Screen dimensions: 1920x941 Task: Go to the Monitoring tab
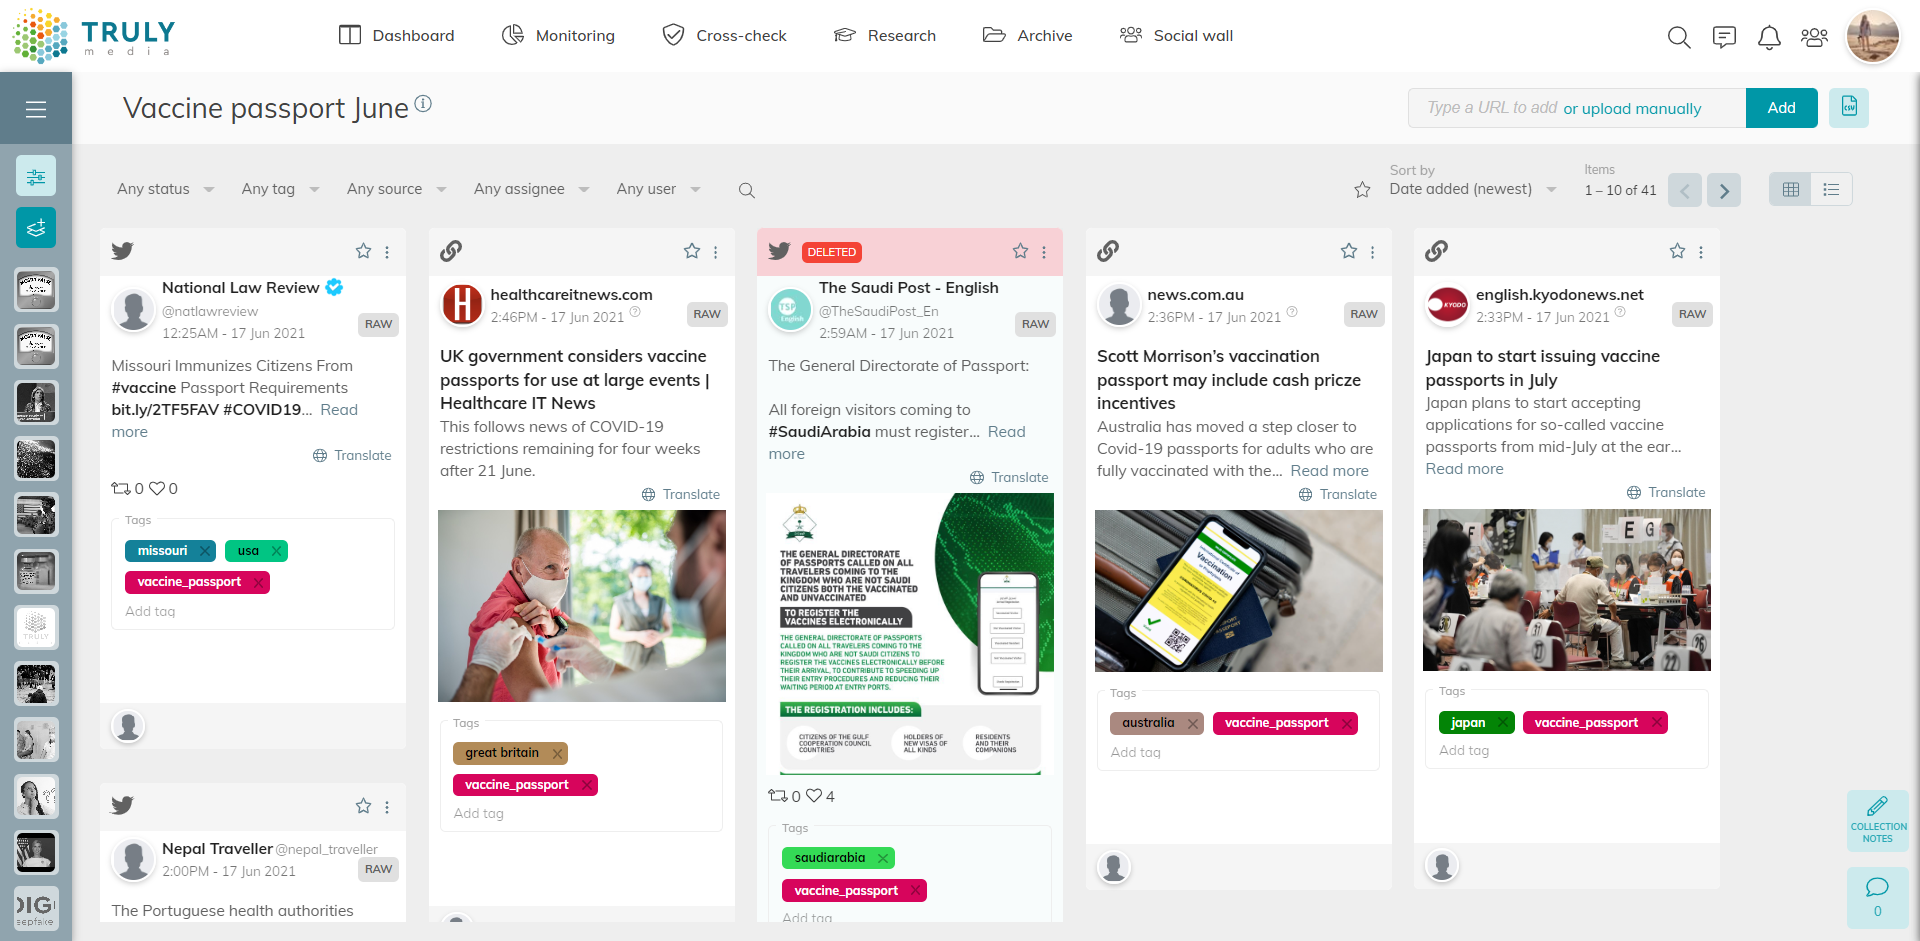558,36
